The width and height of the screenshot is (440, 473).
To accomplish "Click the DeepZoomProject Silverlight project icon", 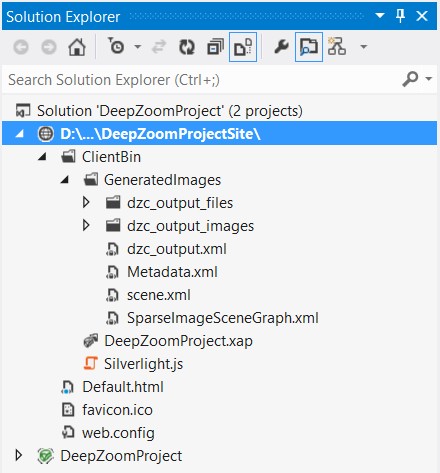I will point(45,456).
